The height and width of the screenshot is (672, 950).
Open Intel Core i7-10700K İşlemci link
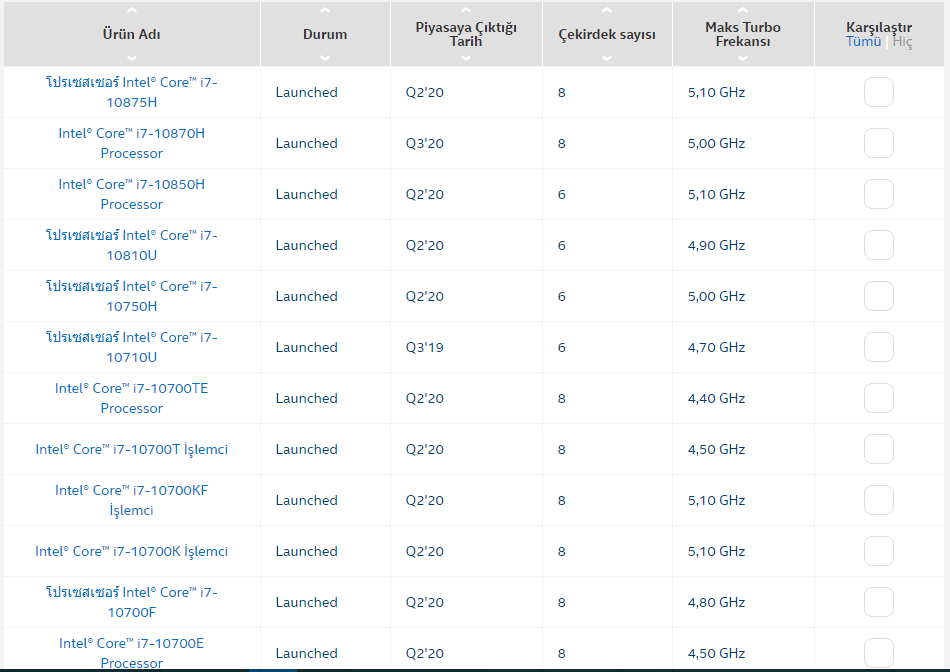pos(131,551)
